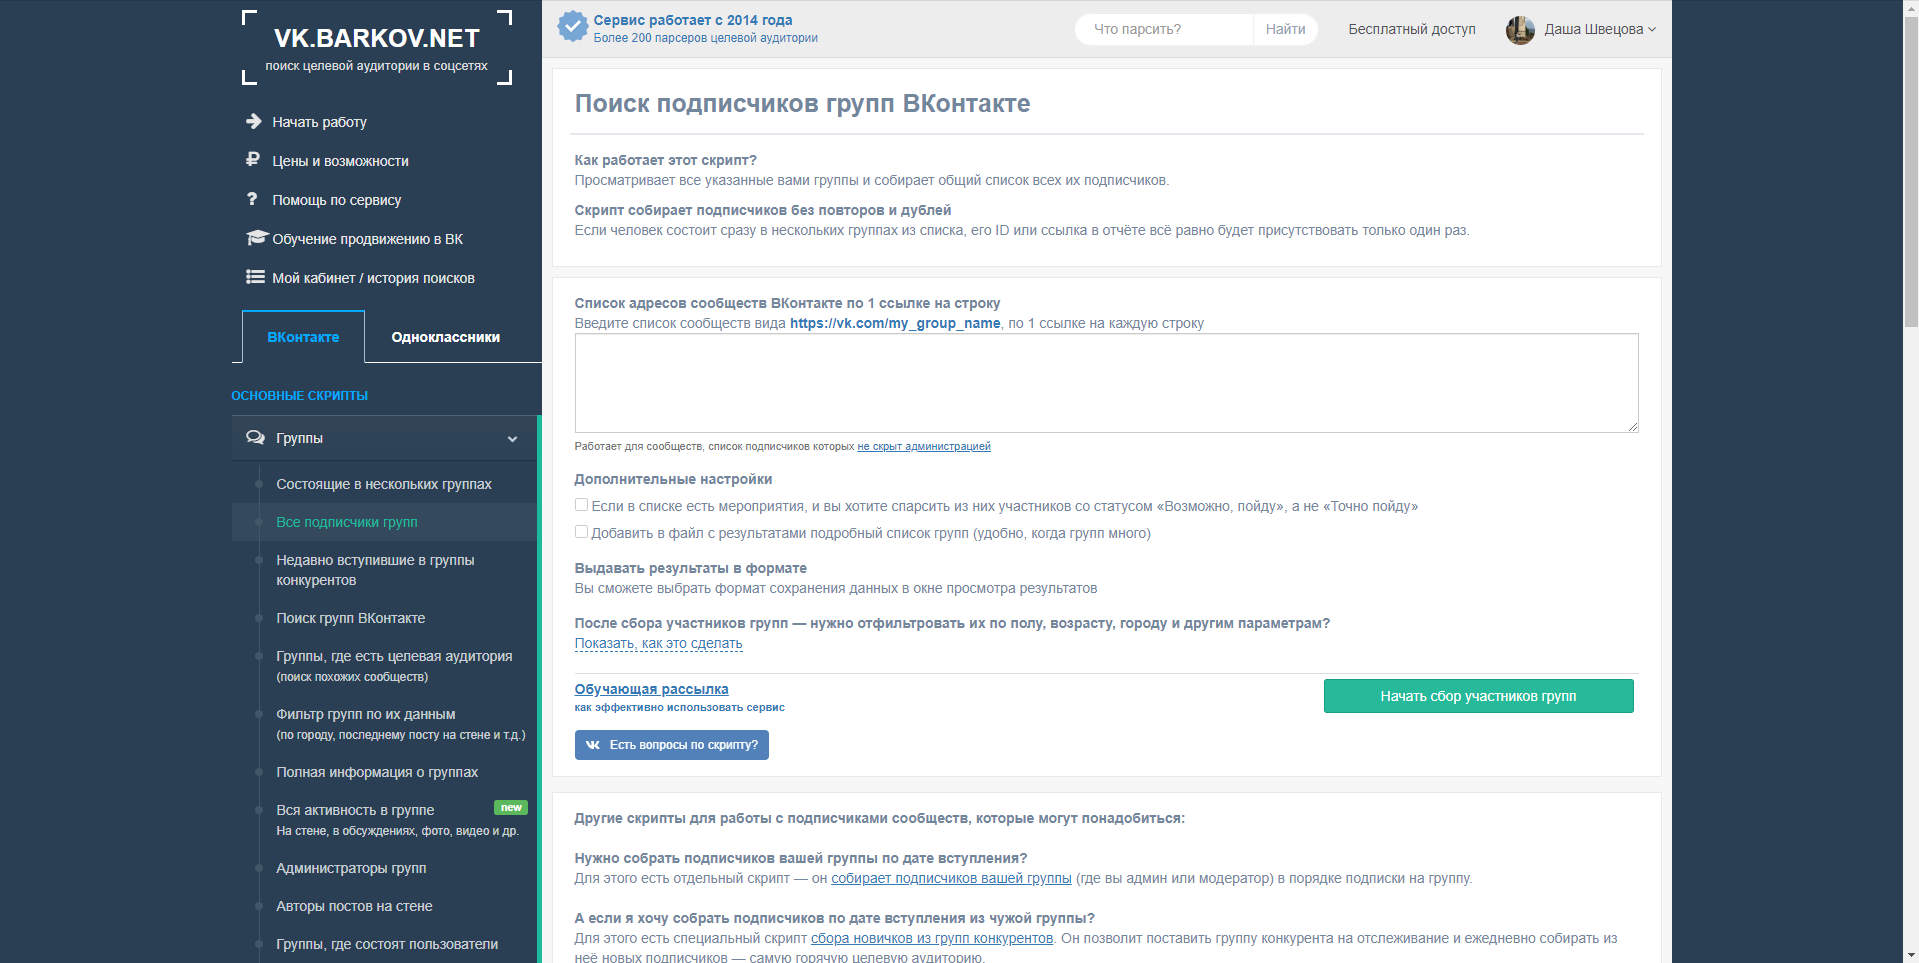Click the Найти search button
This screenshot has height=963, width=1919.
[1285, 29]
